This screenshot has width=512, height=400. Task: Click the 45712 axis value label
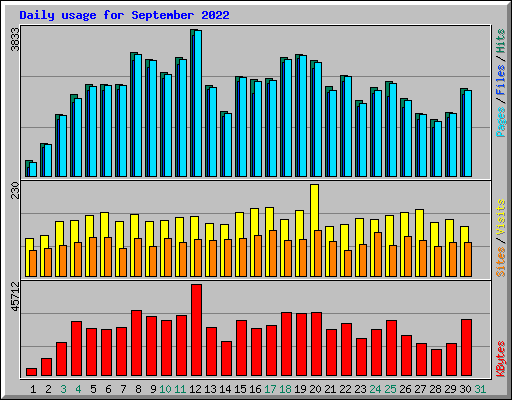pyautogui.click(x=15, y=296)
